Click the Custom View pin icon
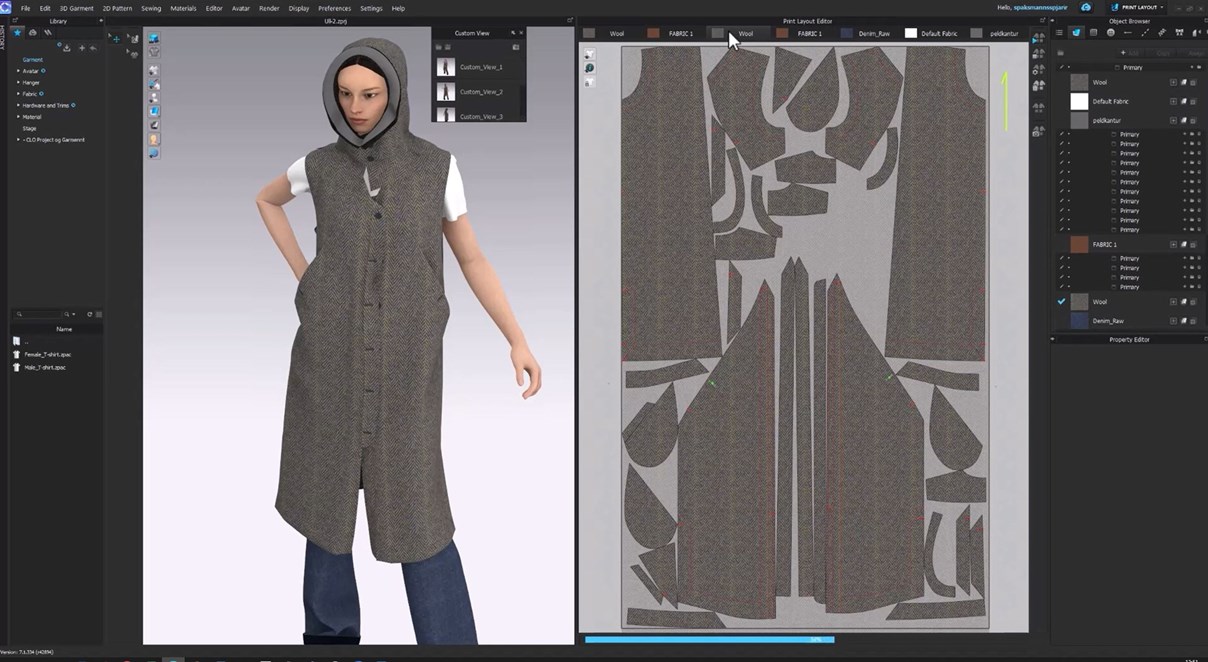 tap(513, 33)
